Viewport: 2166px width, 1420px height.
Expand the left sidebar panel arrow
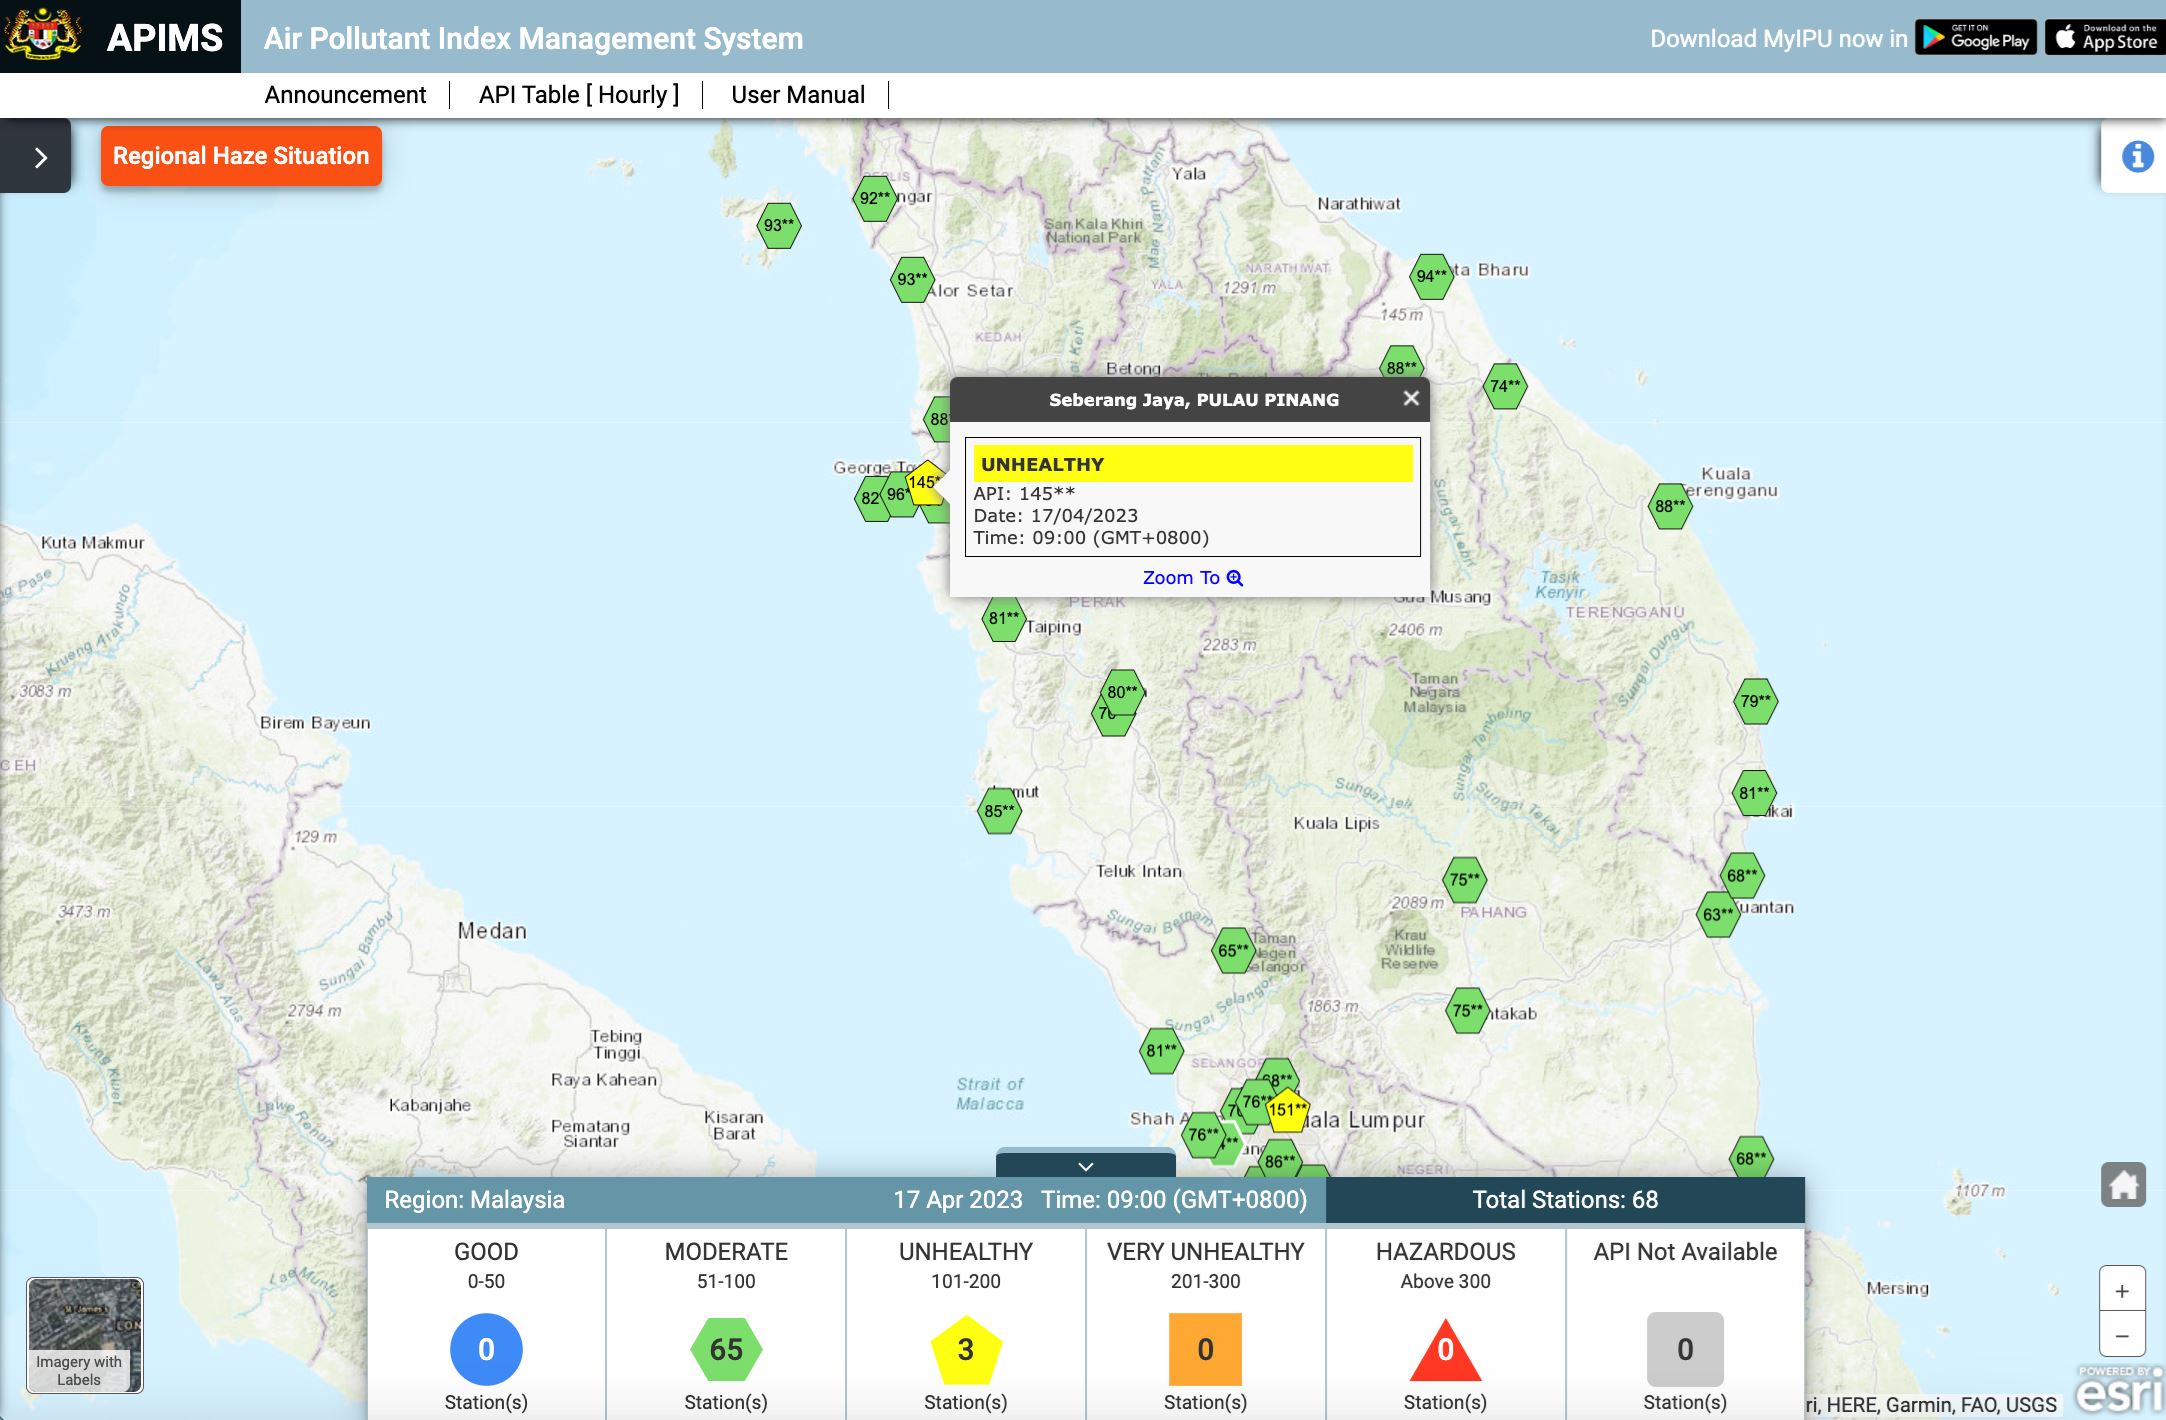pos(39,156)
